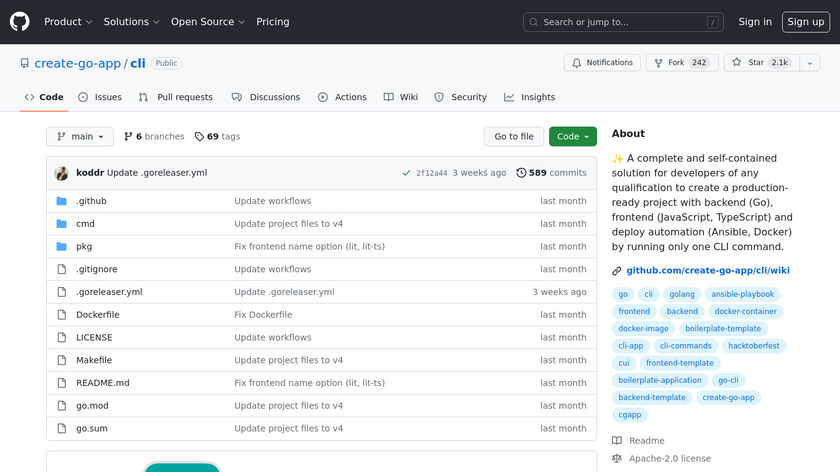Focus the Search or jump to field
This screenshot has width=840, height=472.
[623, 22]
